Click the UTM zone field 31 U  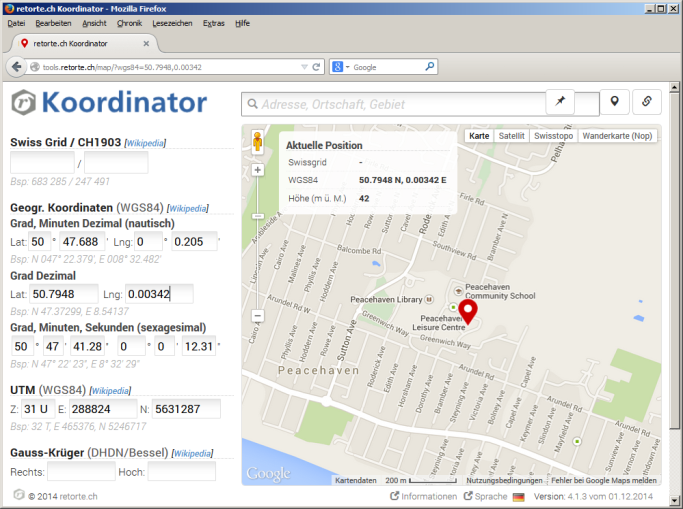tap(38, 409)
